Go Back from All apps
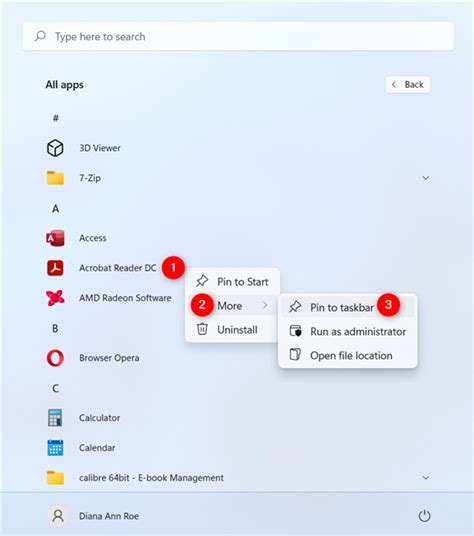Viewport: 474px width, 536px height. point(408,84)
